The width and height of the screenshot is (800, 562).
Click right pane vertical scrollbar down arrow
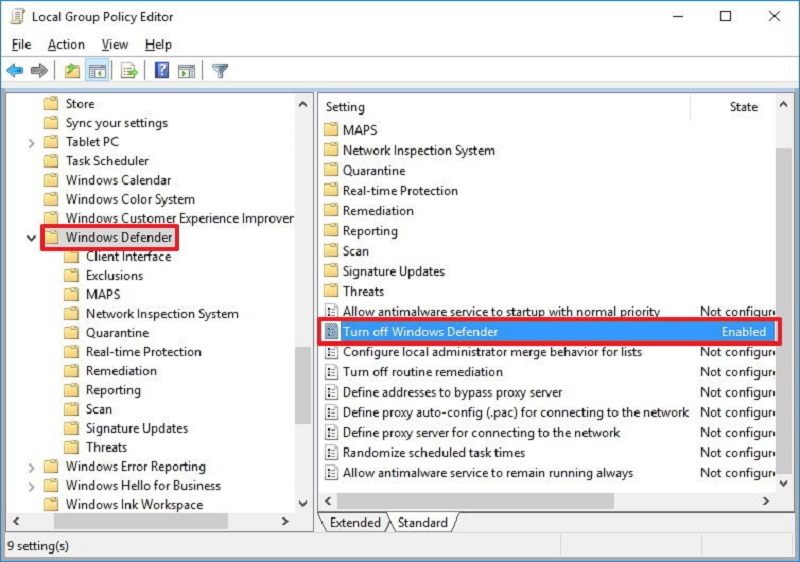784,482
